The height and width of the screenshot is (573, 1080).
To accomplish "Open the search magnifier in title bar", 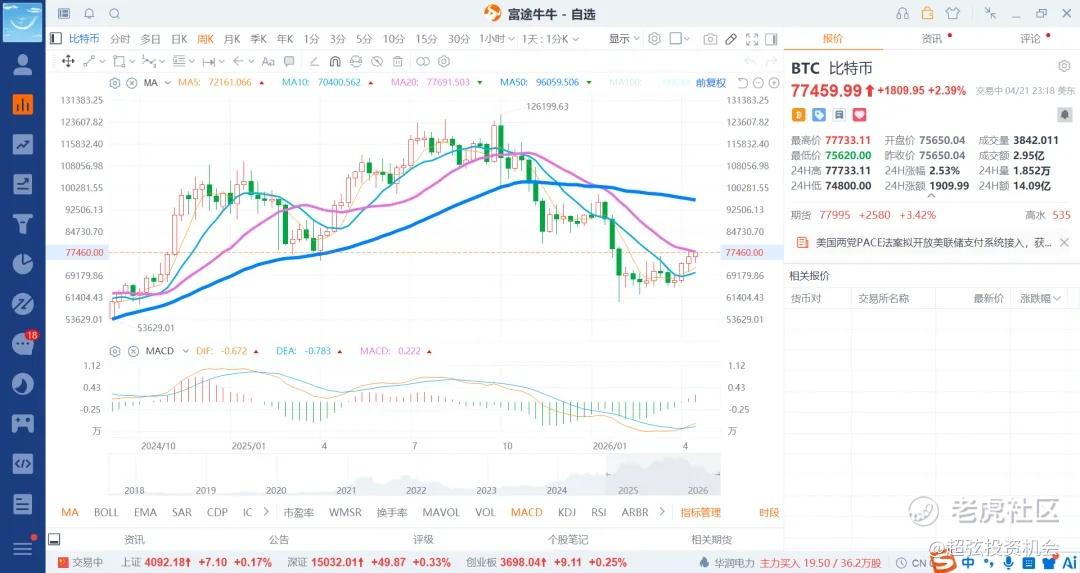I will tap(114, 14).
